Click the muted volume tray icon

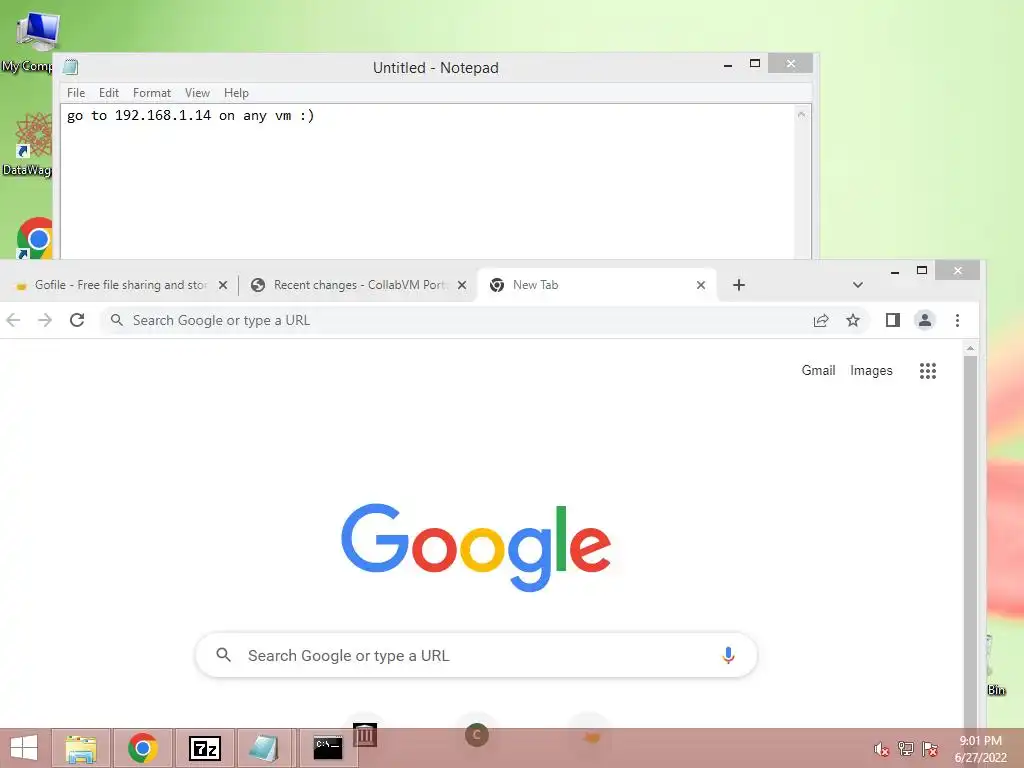881,749
